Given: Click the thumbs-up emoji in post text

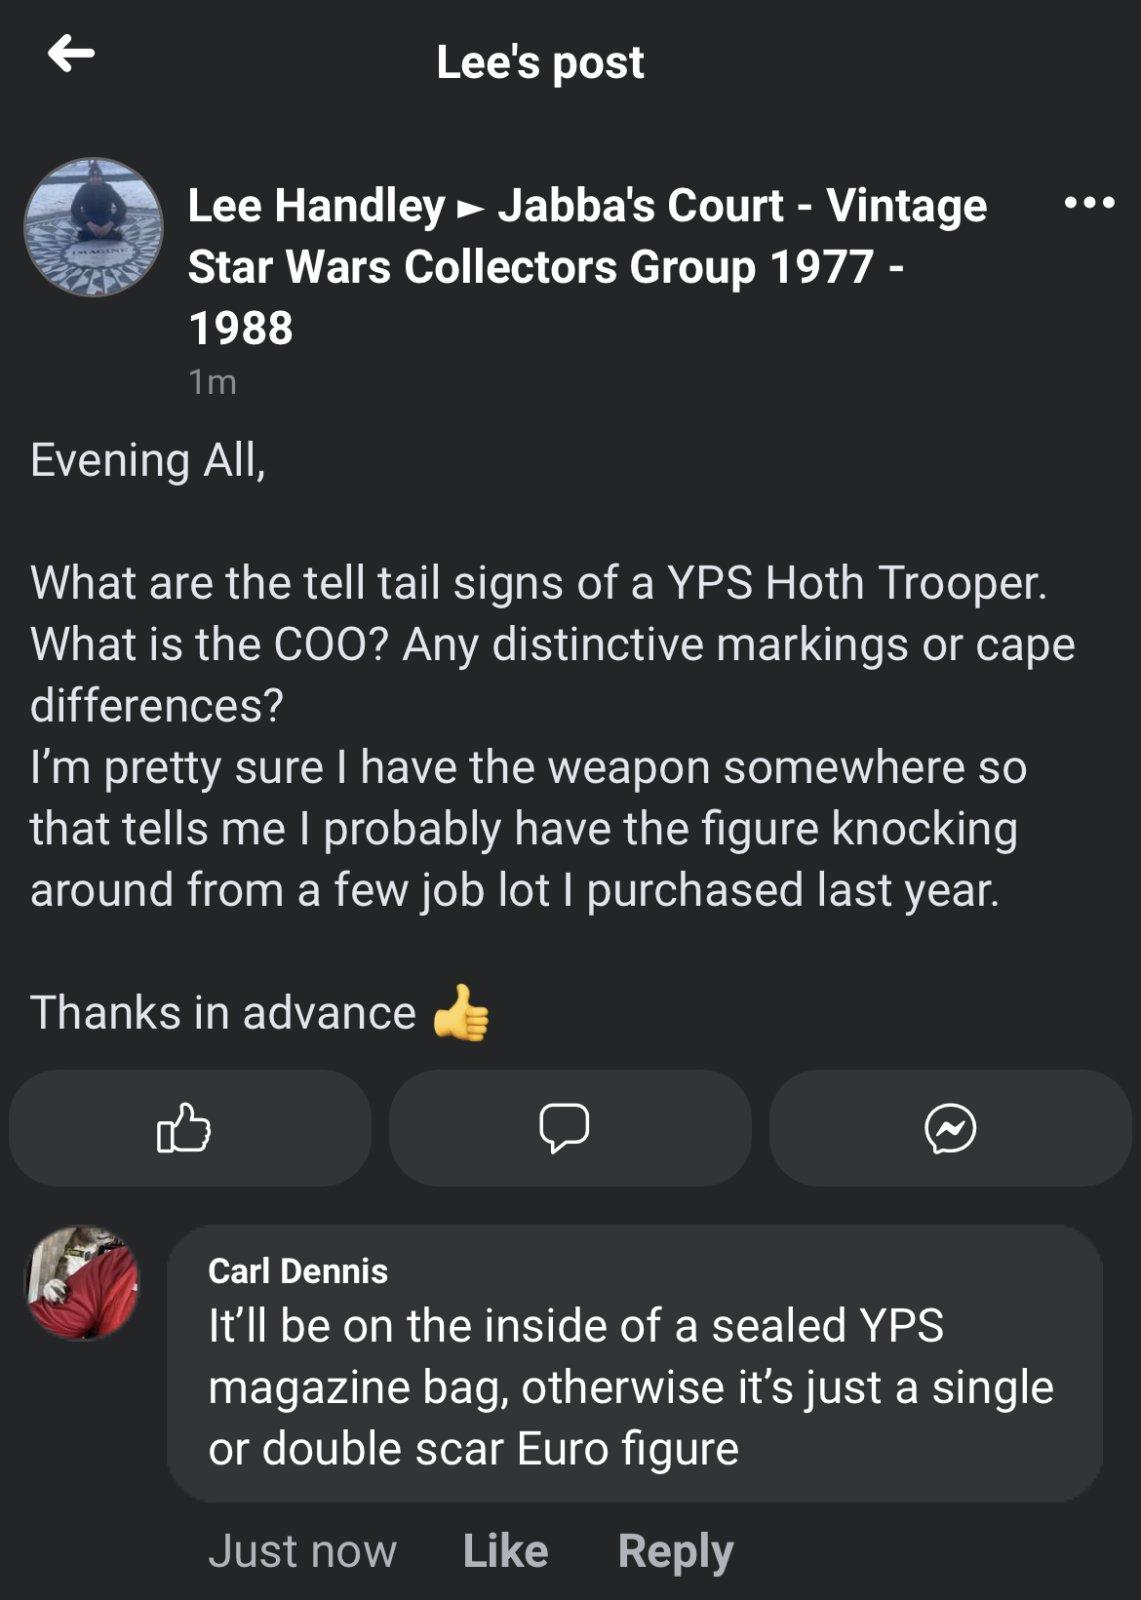Looking at the screenshot, I should coord(461,1013).
